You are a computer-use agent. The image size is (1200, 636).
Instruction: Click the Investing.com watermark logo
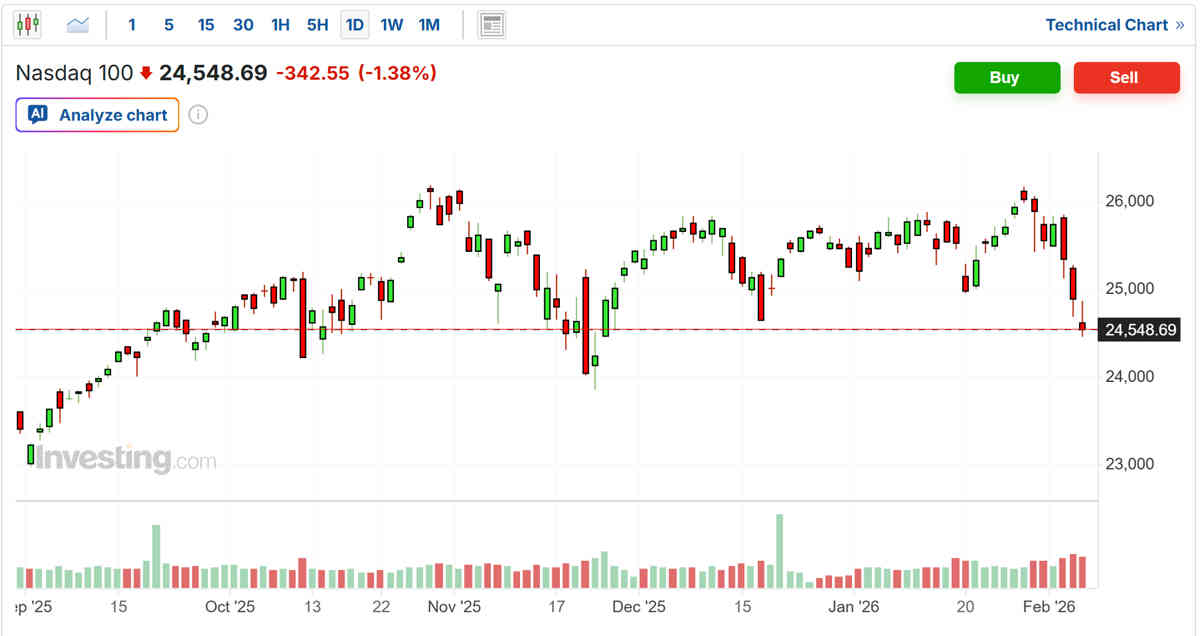(120, 459)
